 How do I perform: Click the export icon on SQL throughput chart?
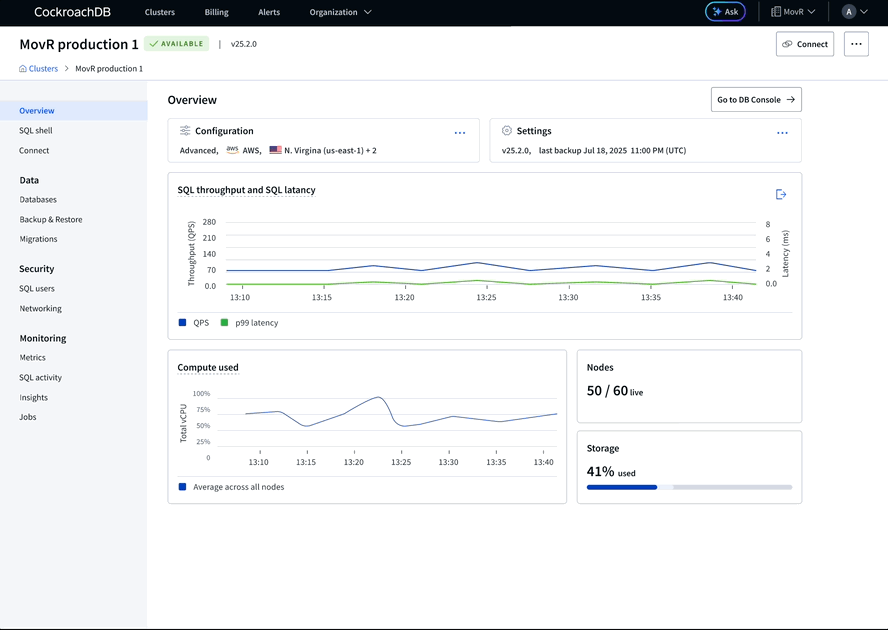pyautogui.click(x=781, y=194)
